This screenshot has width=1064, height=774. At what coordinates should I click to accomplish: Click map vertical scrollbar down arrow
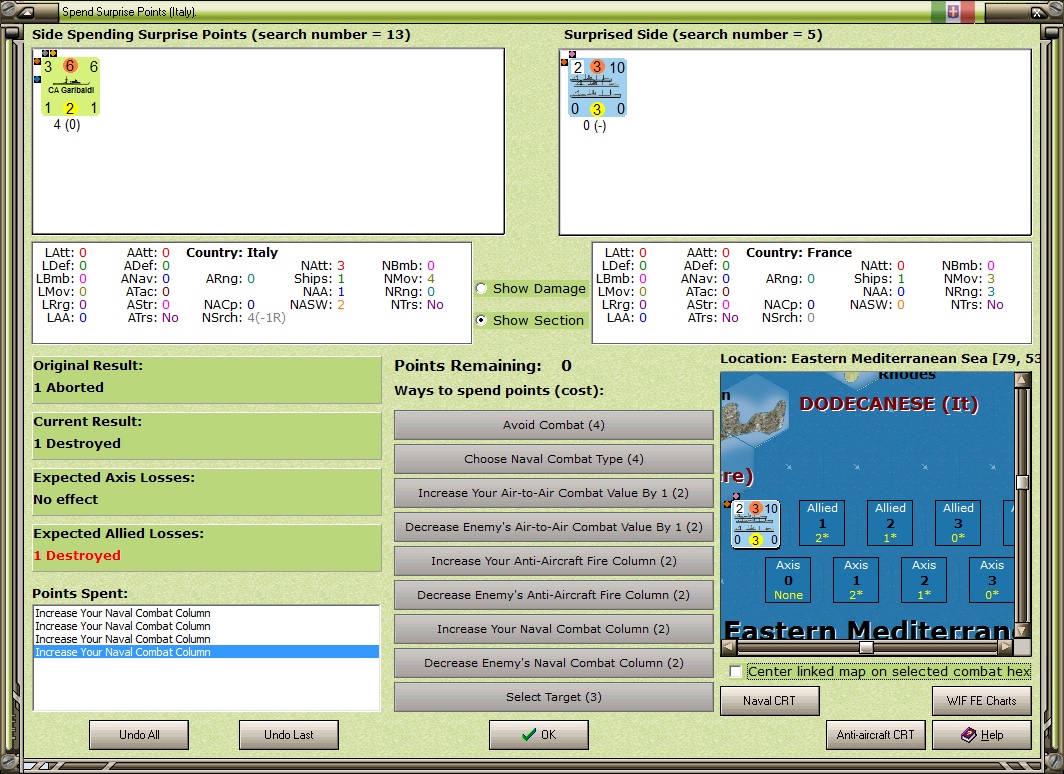click(1022, 630)
